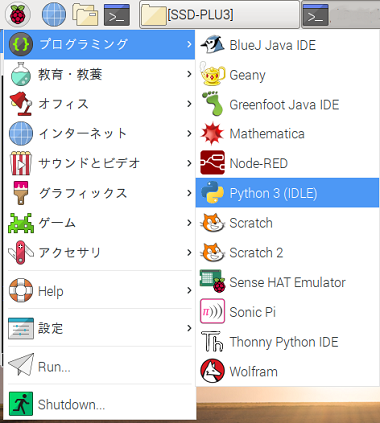Open the file manager folders icon in the taskbar

[85, 14]
